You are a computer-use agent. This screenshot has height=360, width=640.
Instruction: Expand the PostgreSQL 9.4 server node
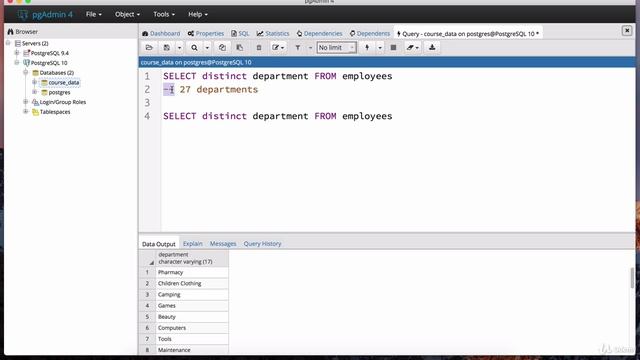pos(17,53)
